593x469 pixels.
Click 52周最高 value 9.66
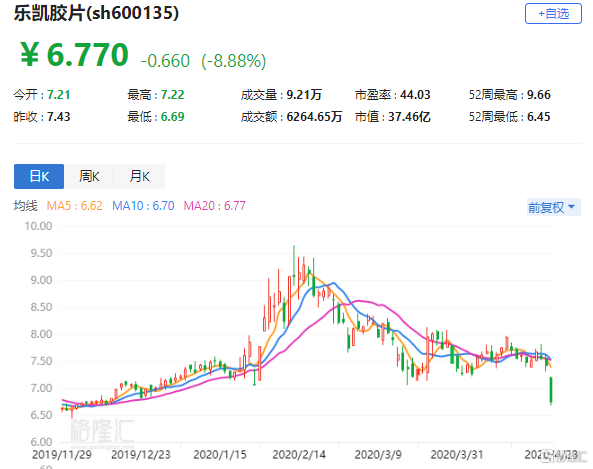click(539, 95)
